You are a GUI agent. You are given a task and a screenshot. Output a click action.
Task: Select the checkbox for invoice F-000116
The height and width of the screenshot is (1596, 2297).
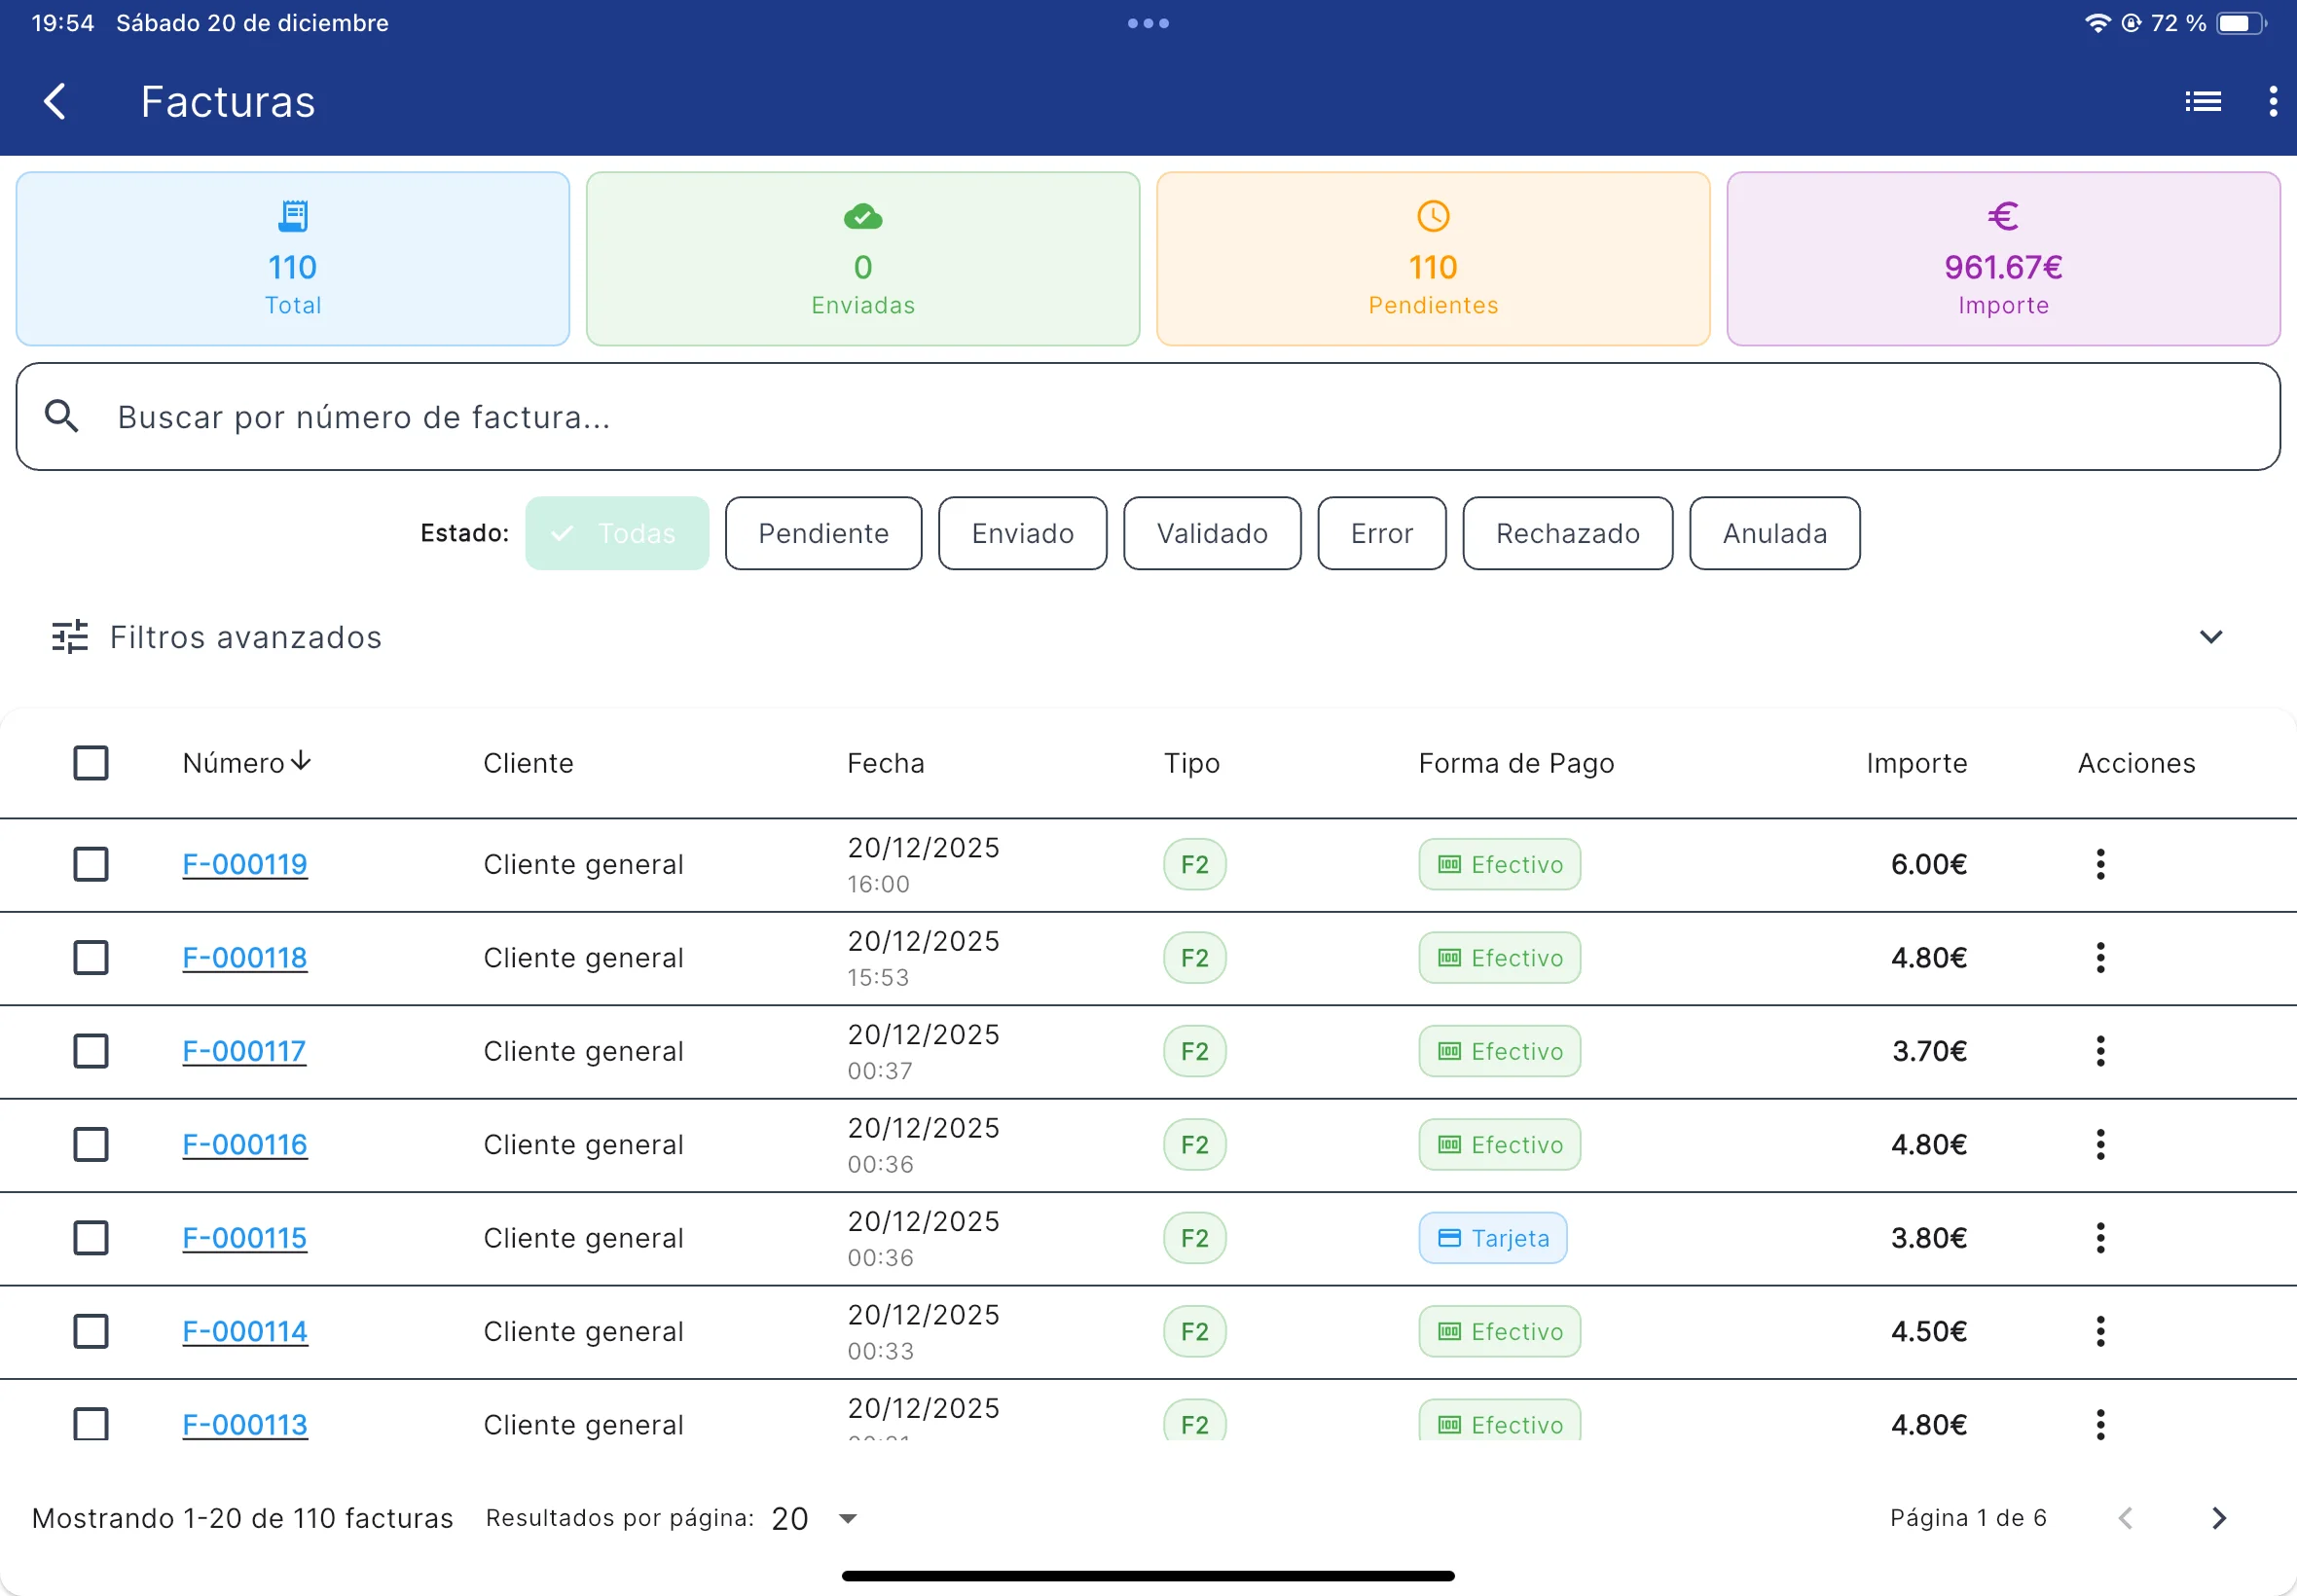click(91, 1144)
